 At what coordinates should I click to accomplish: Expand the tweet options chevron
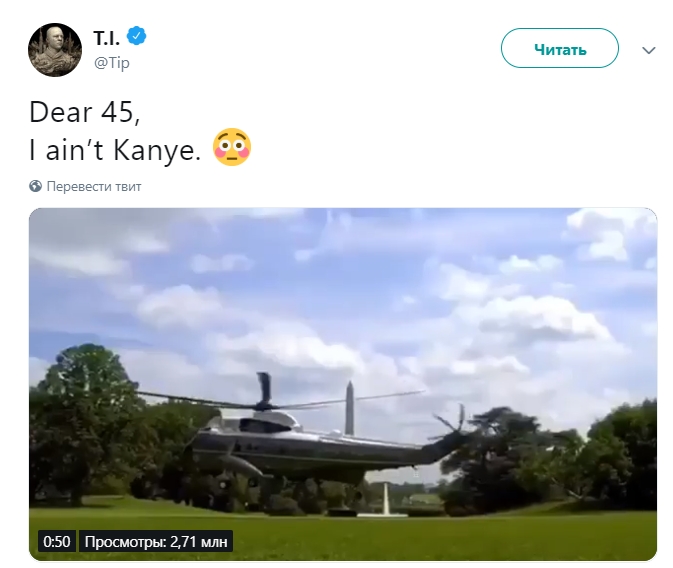[648, 49]
